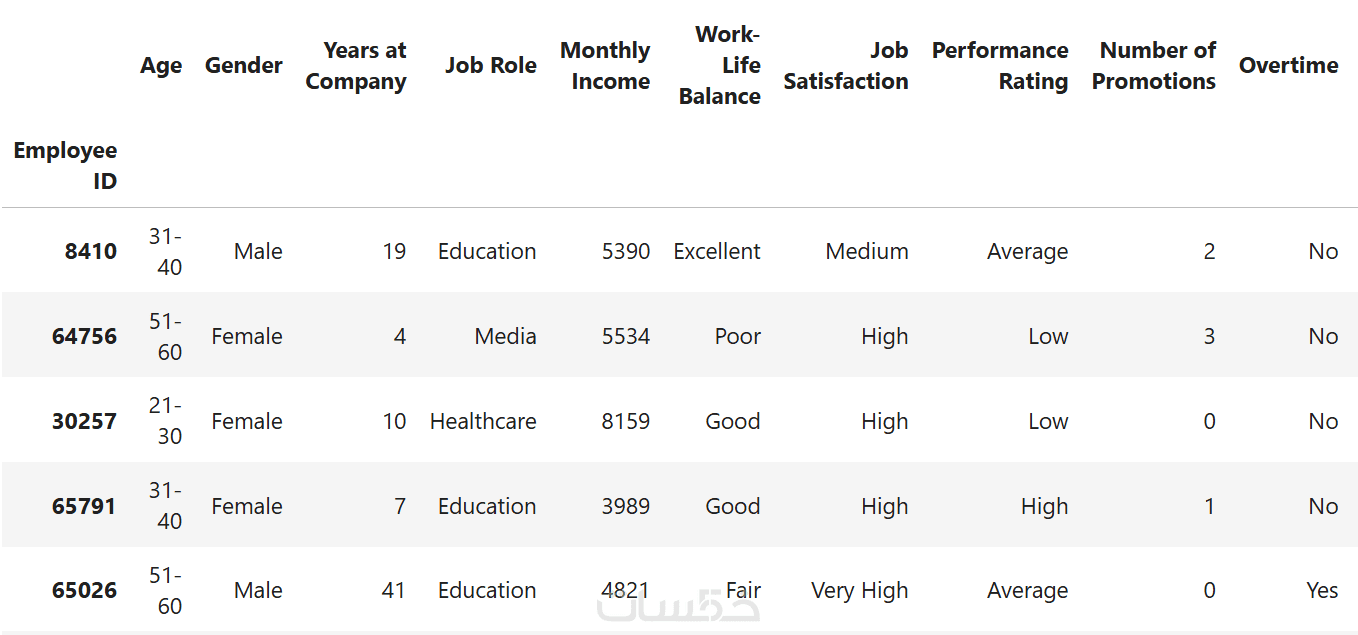This screenshot has width=1358, height=635.
Task: Select the monthly income value 8159
Action: pyautogui.click(x=626, y=422)
